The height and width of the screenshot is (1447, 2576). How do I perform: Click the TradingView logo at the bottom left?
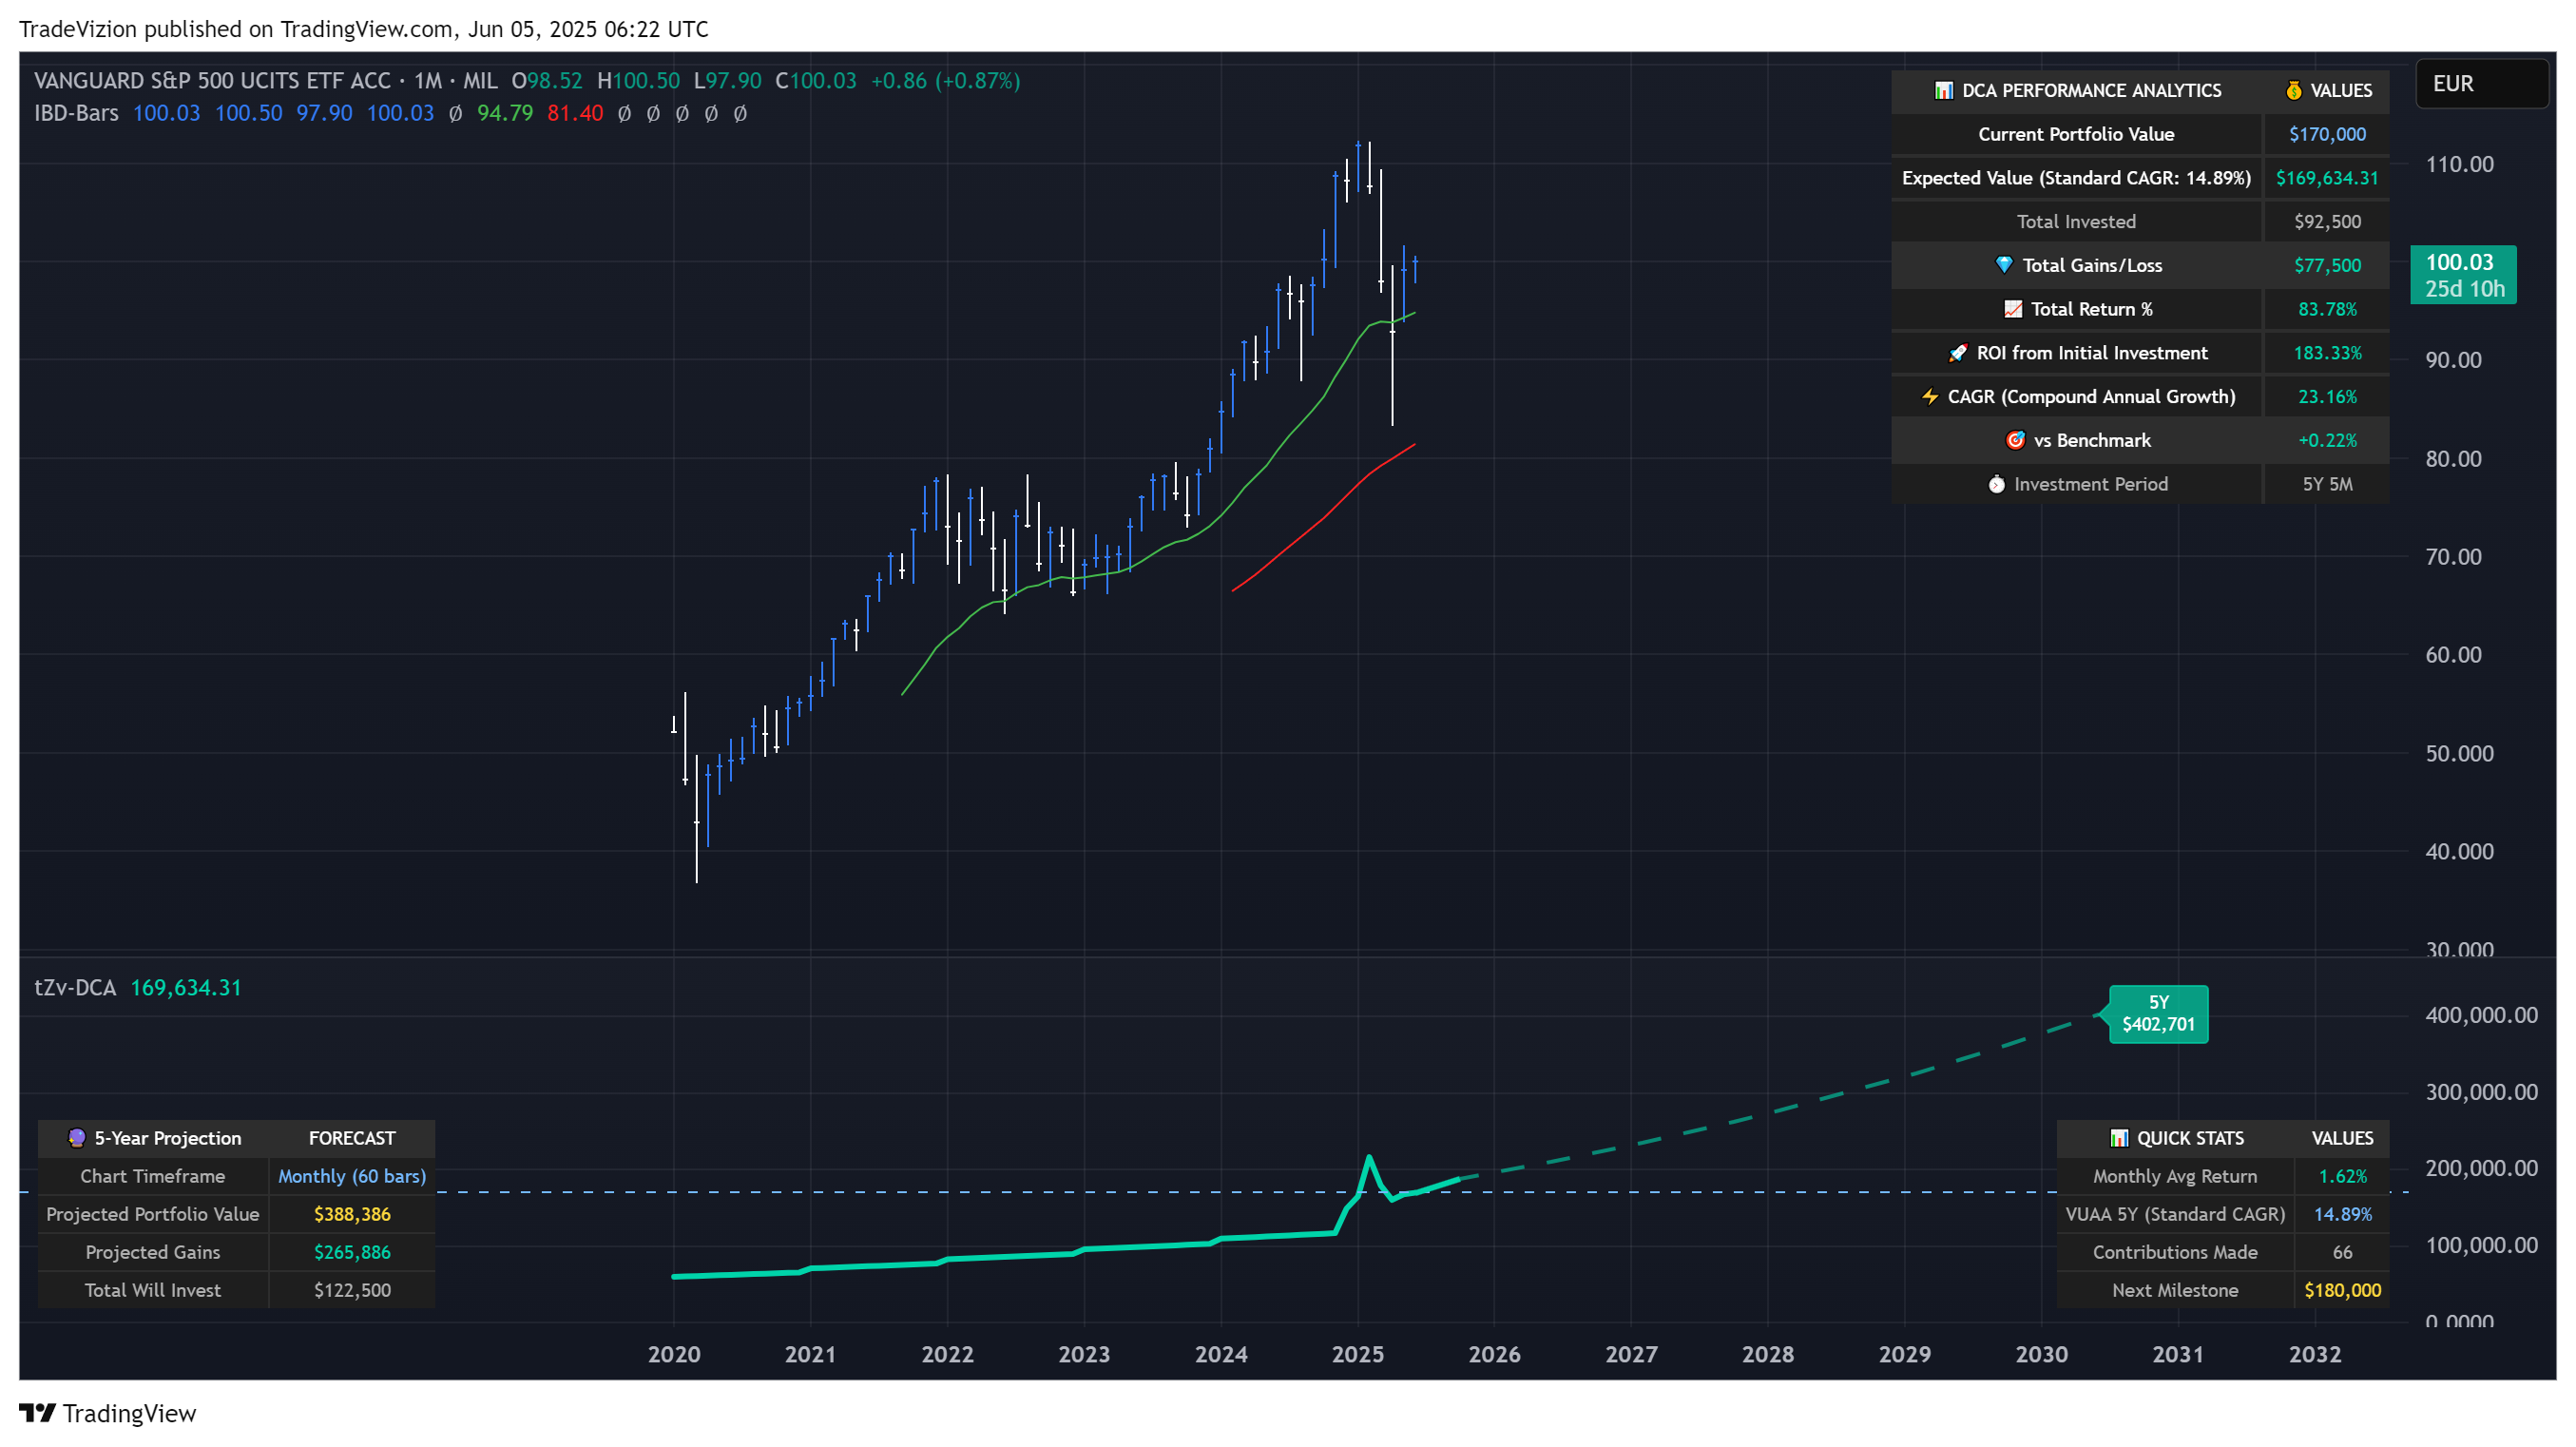click(x=108, y=1413)
